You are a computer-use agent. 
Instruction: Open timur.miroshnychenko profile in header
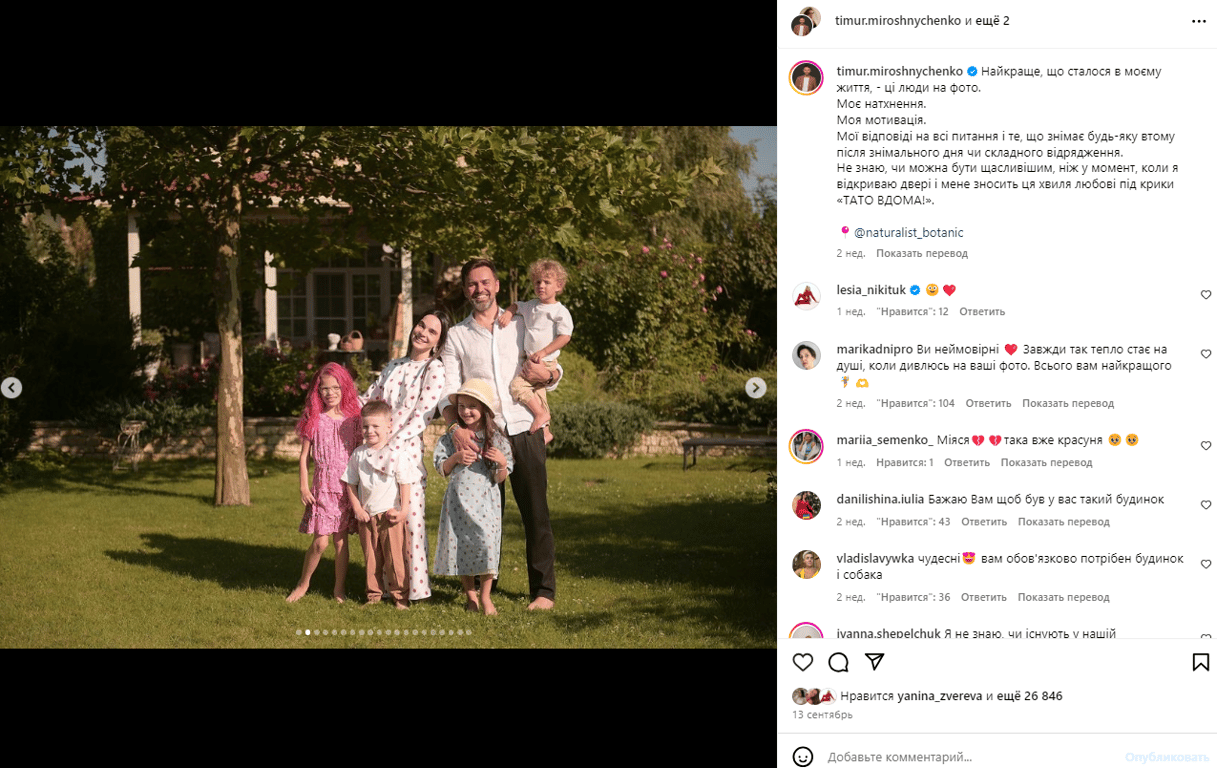pos(898,21)
